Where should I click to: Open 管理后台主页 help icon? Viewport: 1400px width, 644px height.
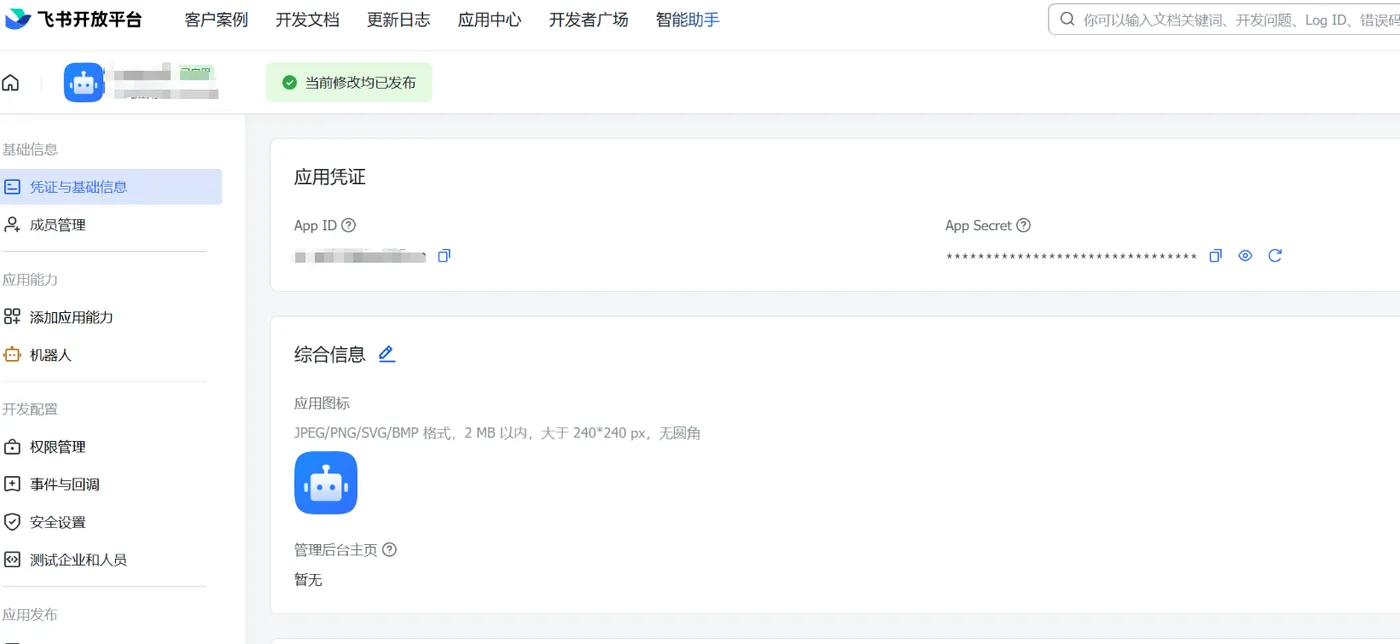[390, 550]
